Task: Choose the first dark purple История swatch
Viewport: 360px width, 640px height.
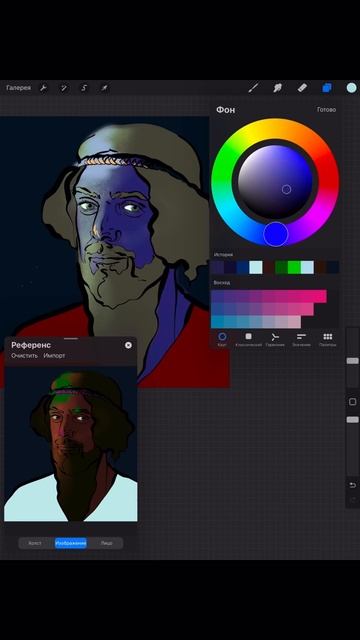Action: click(x=218, y=267)
